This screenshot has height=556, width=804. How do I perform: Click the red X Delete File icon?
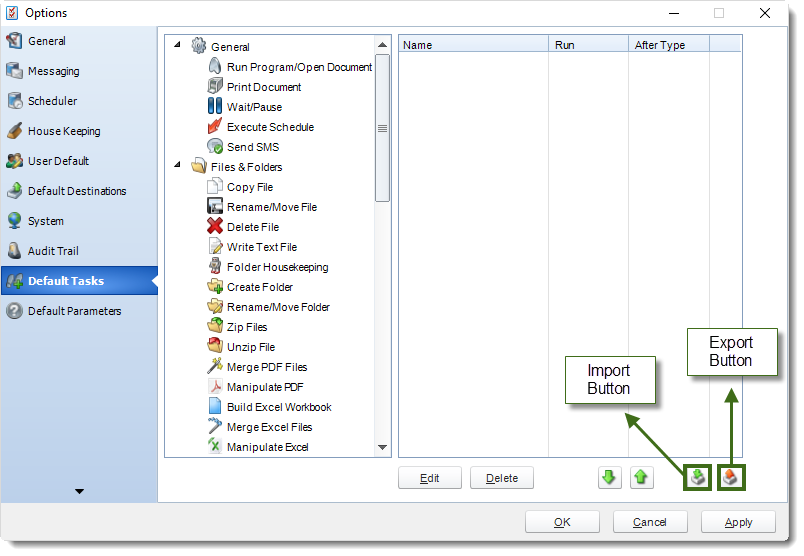[215, 226]
